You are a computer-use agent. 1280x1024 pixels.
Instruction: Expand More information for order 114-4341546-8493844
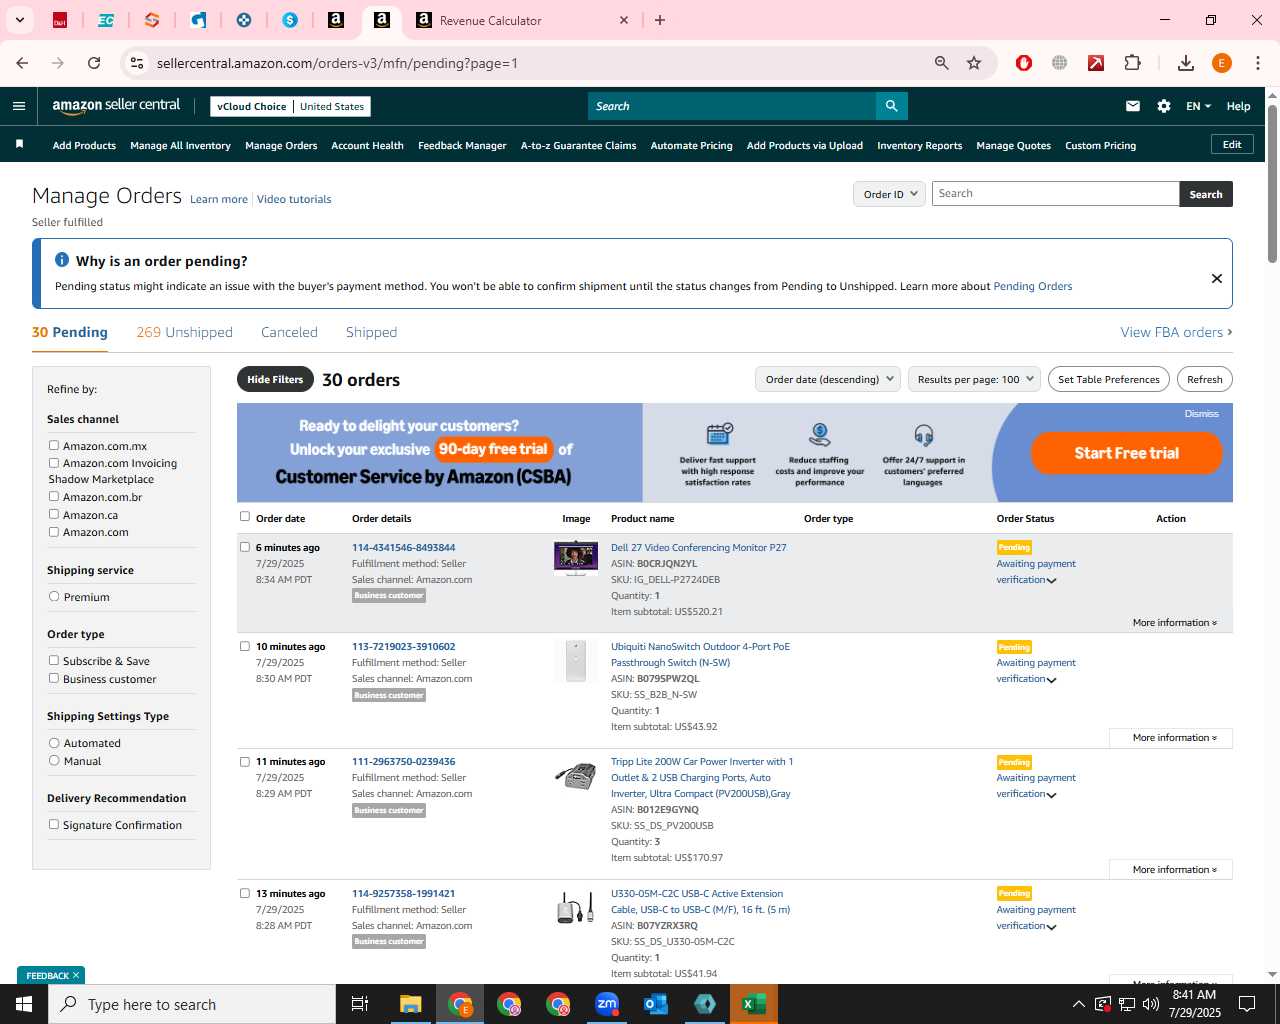coord(1175,622)
